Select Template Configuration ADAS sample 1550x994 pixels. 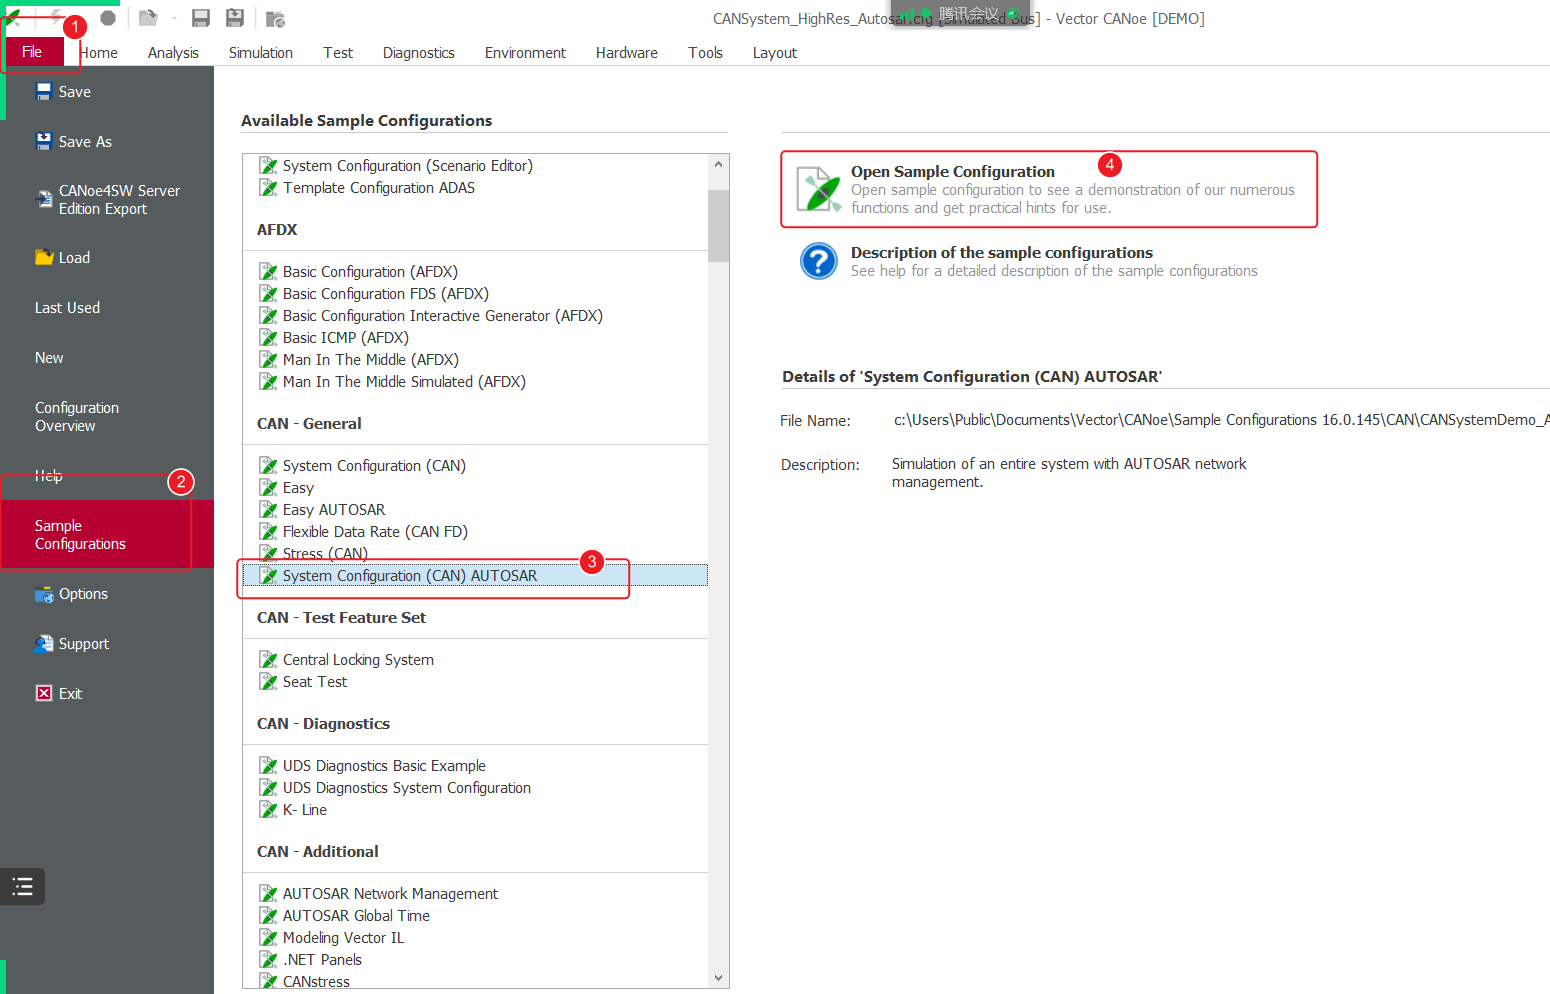(x=378, y=188)
